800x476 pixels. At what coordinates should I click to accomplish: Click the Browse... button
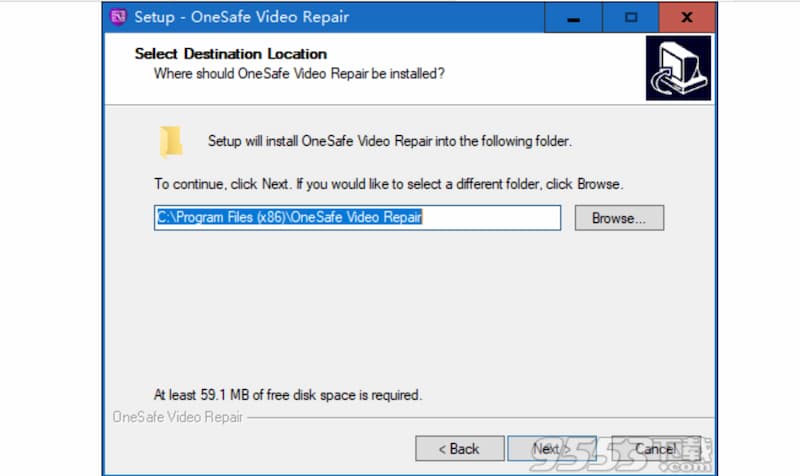click(x=619, y=218)
